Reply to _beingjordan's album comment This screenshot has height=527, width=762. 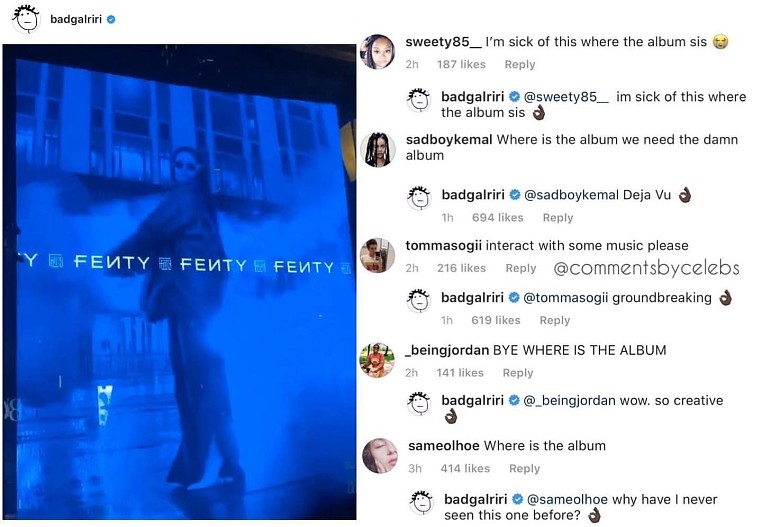pos(518,372)
